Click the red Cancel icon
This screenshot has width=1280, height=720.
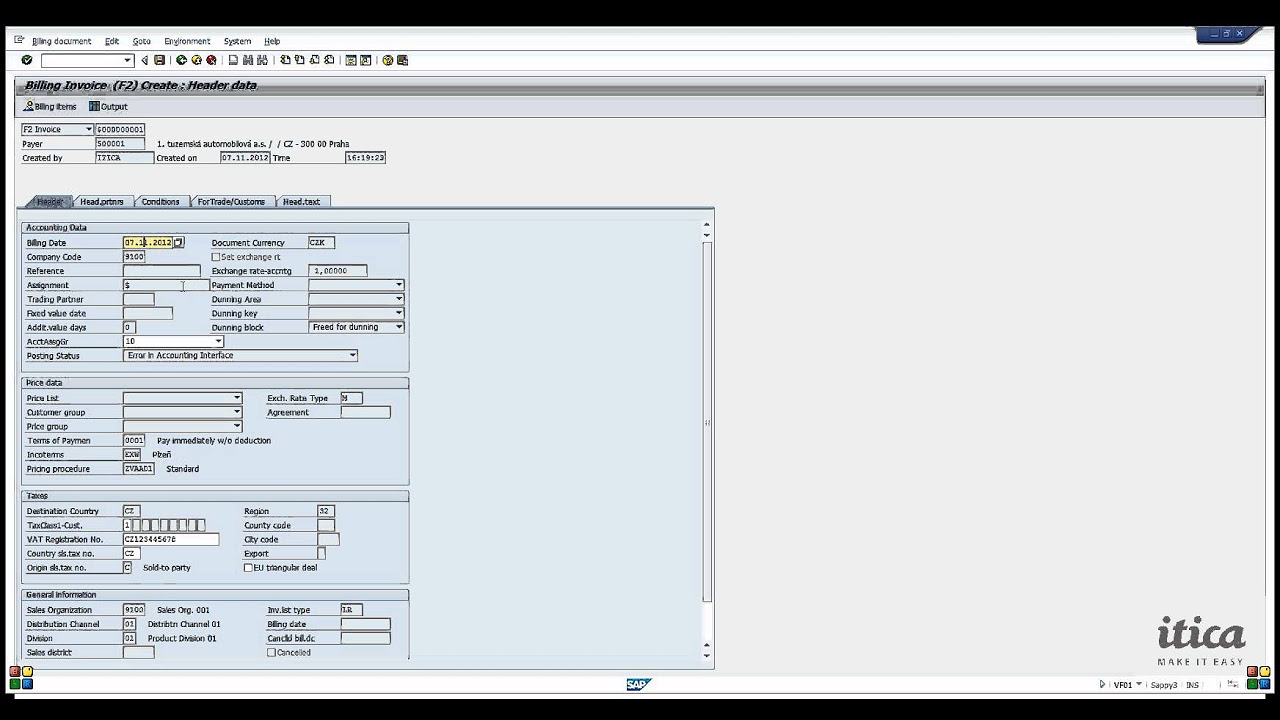tap(211, 60)
